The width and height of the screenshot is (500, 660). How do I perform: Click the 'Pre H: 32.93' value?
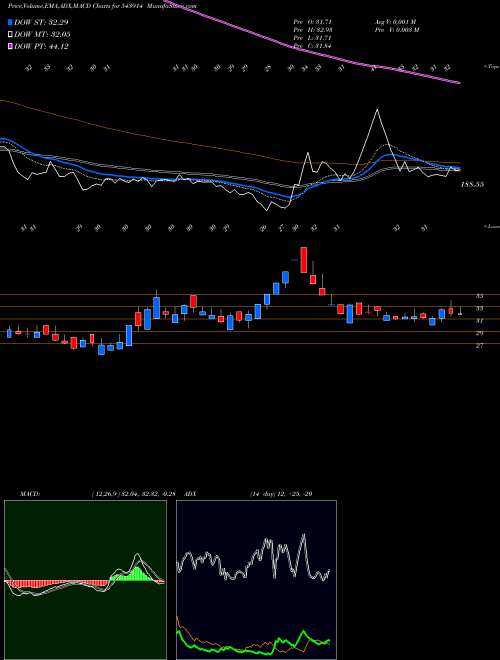[x=314, y=30]
